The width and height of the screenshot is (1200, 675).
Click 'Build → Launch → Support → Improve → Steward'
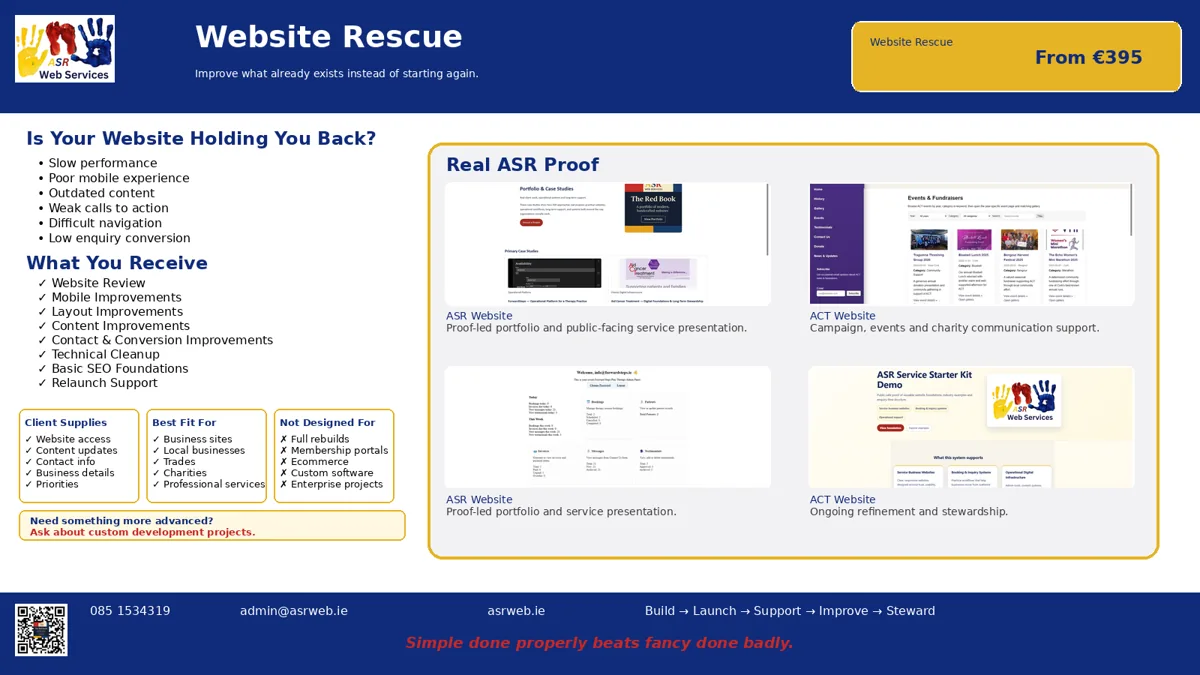(x=790, y=611)
